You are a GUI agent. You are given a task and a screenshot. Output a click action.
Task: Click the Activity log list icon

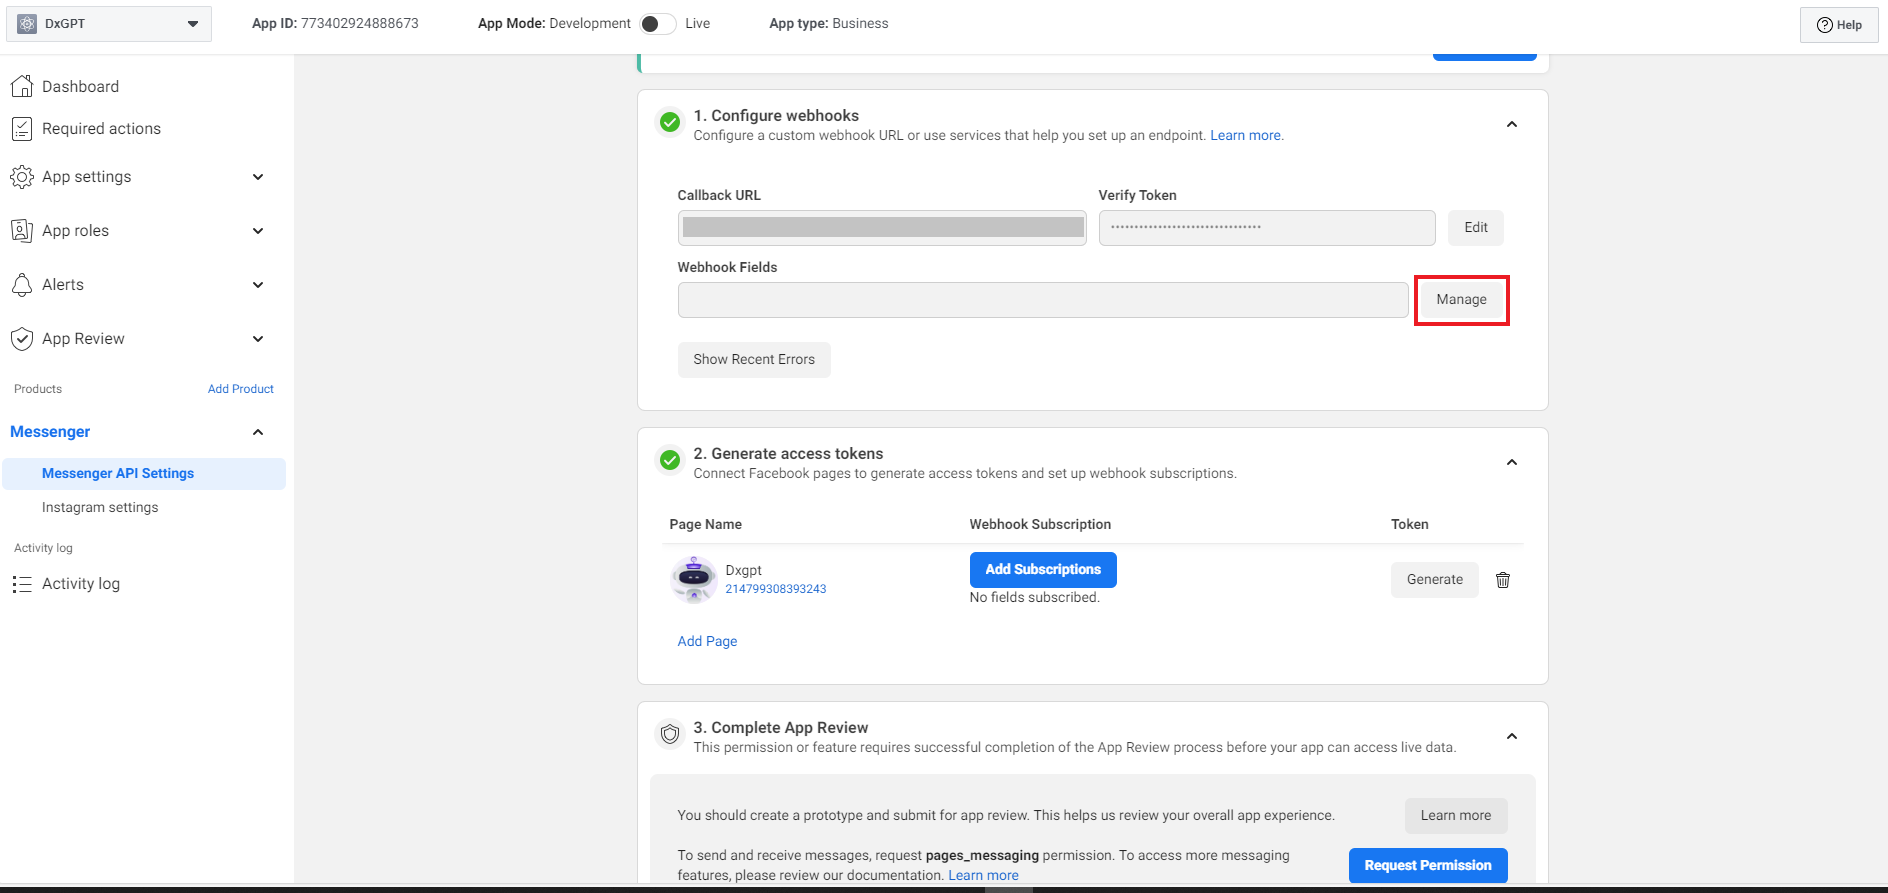(22, 584)
